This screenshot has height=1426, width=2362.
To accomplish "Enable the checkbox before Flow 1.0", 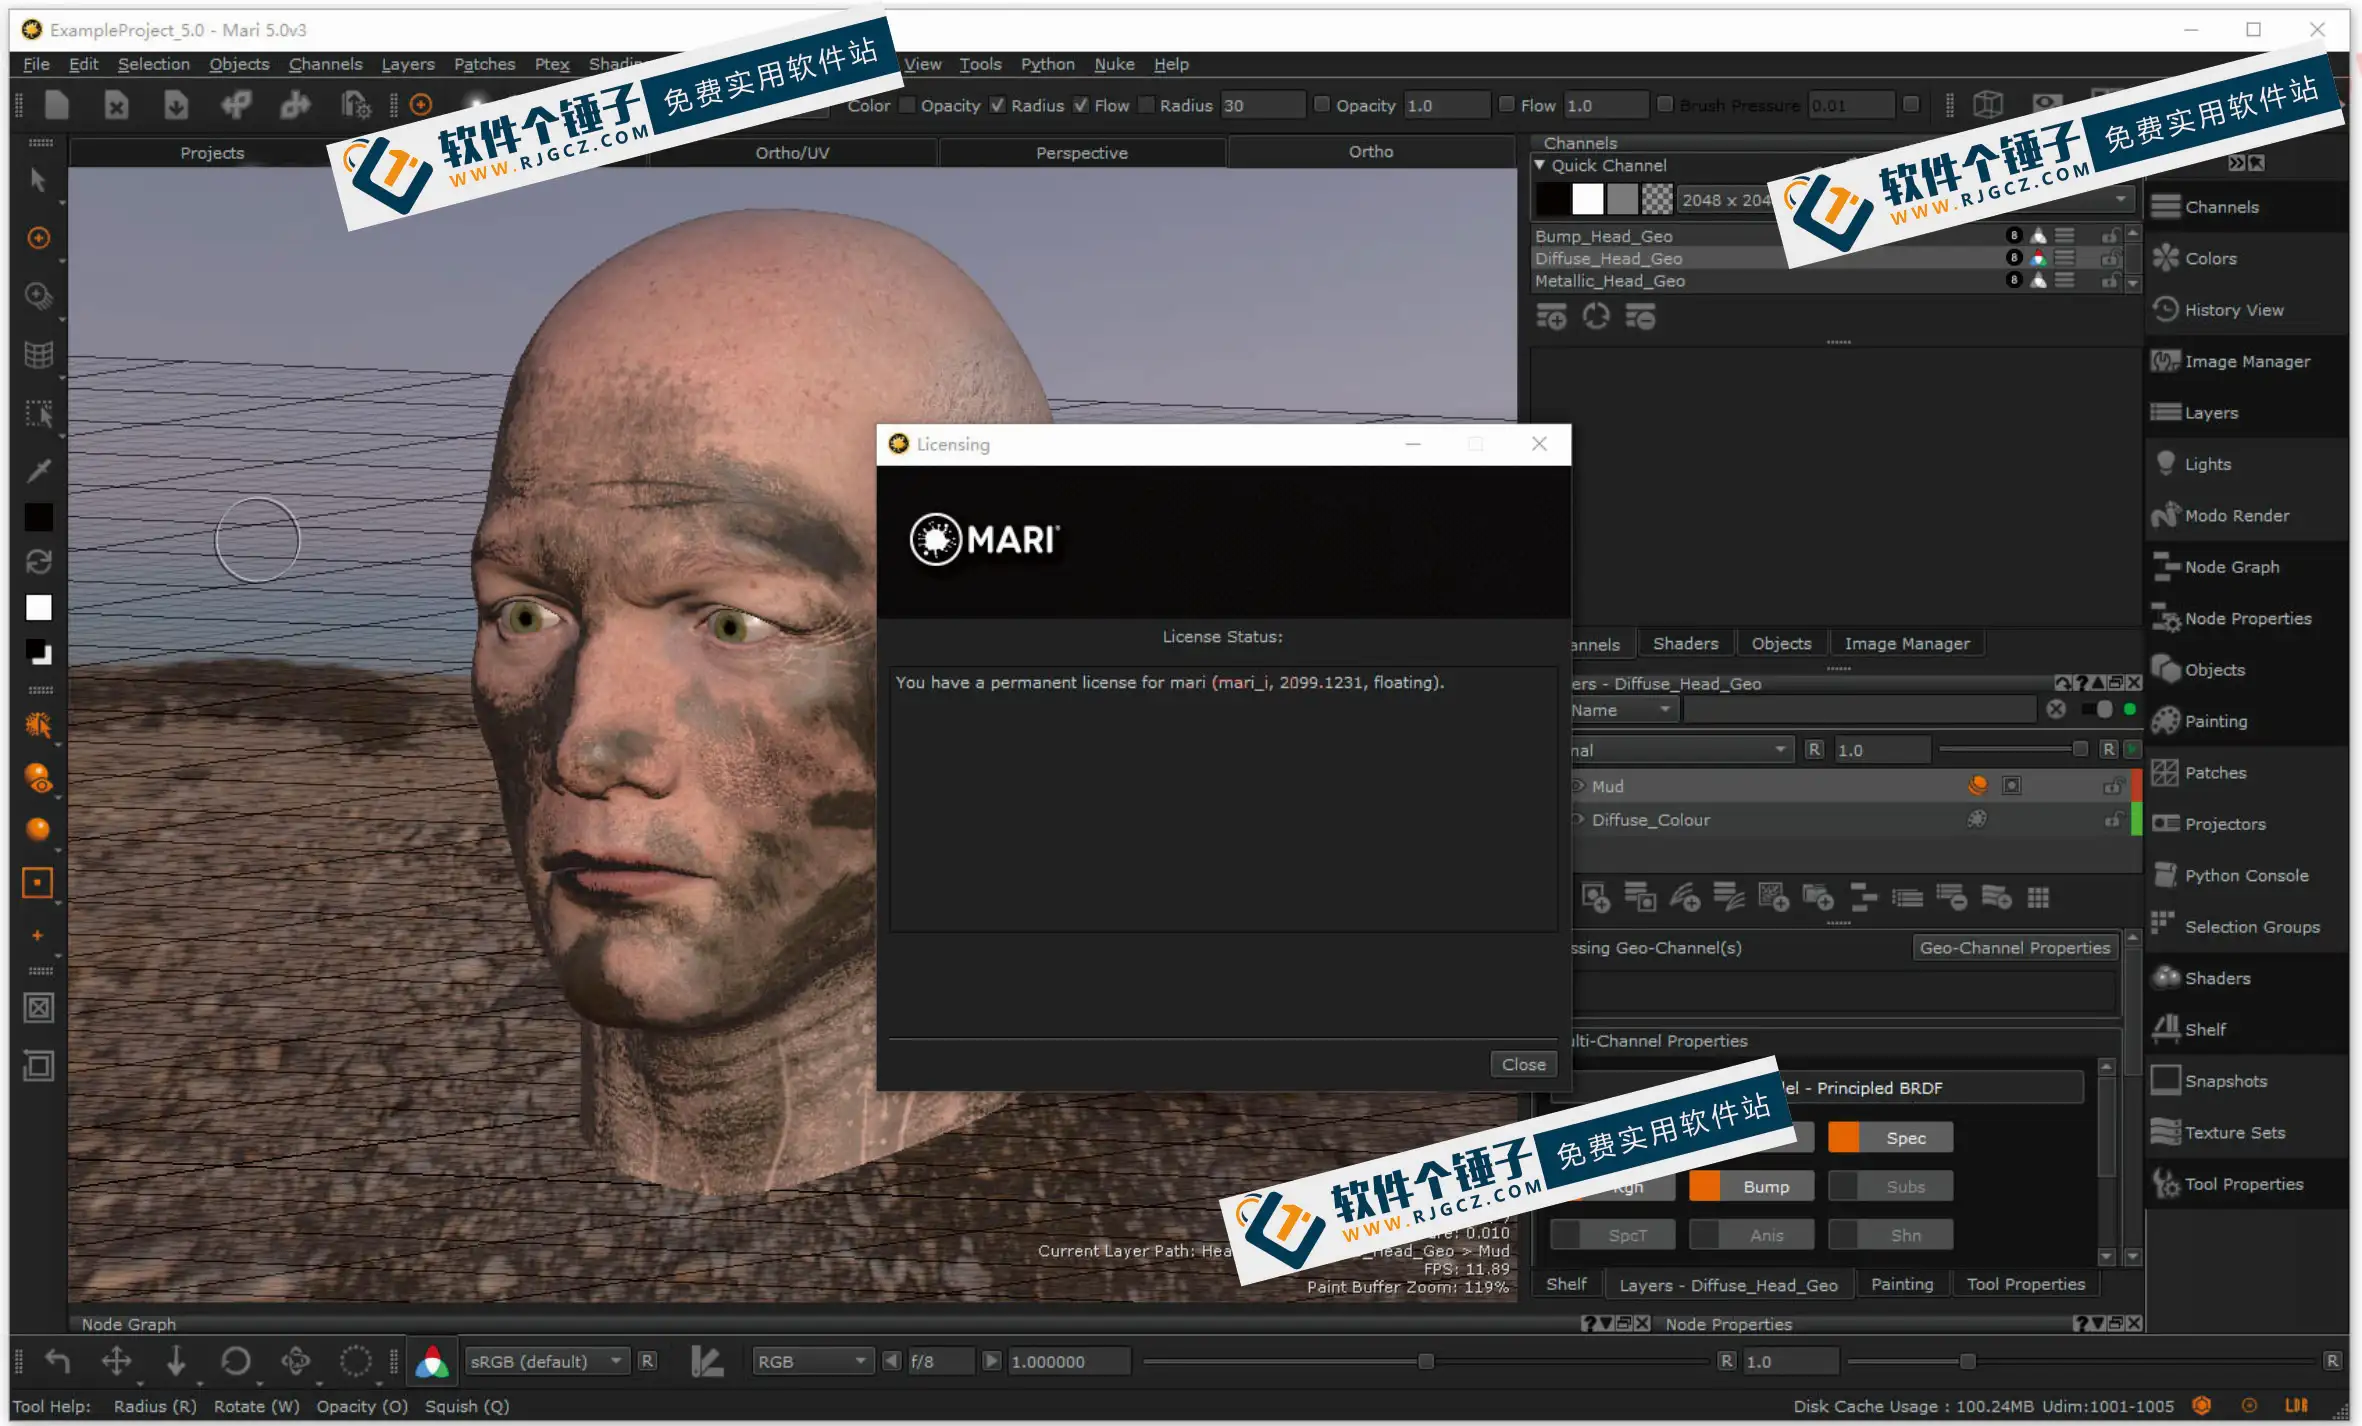I will (1507, 105).
